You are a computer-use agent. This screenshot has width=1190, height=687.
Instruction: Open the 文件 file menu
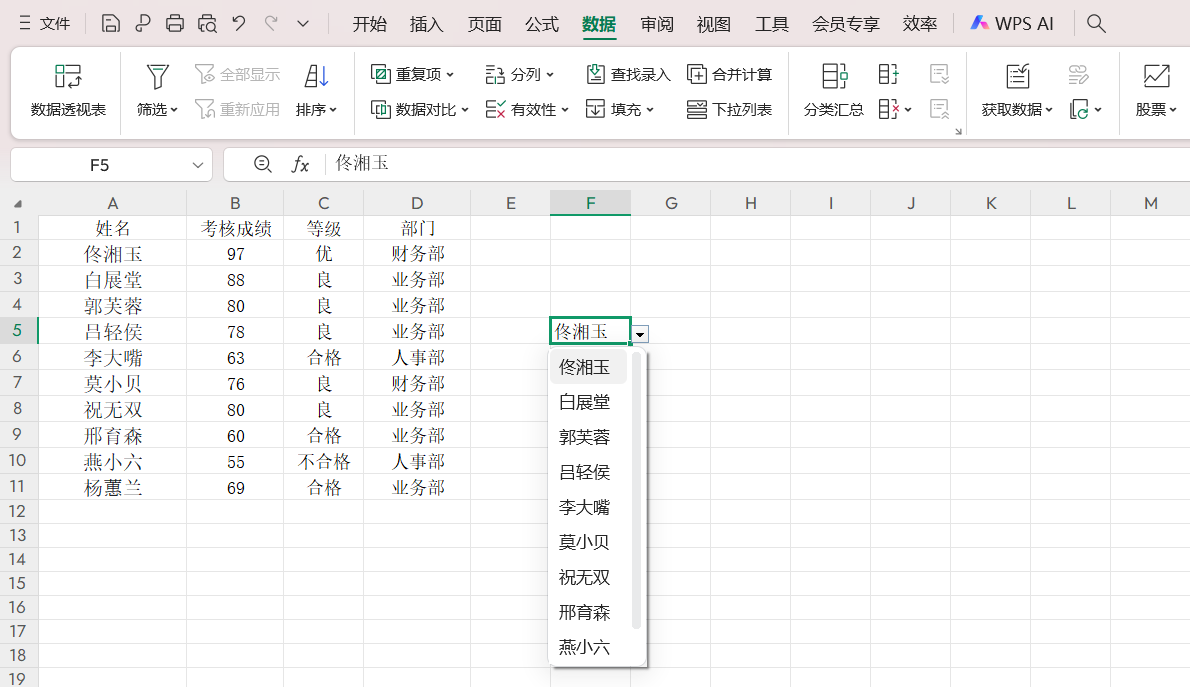[x=45, y=24]
